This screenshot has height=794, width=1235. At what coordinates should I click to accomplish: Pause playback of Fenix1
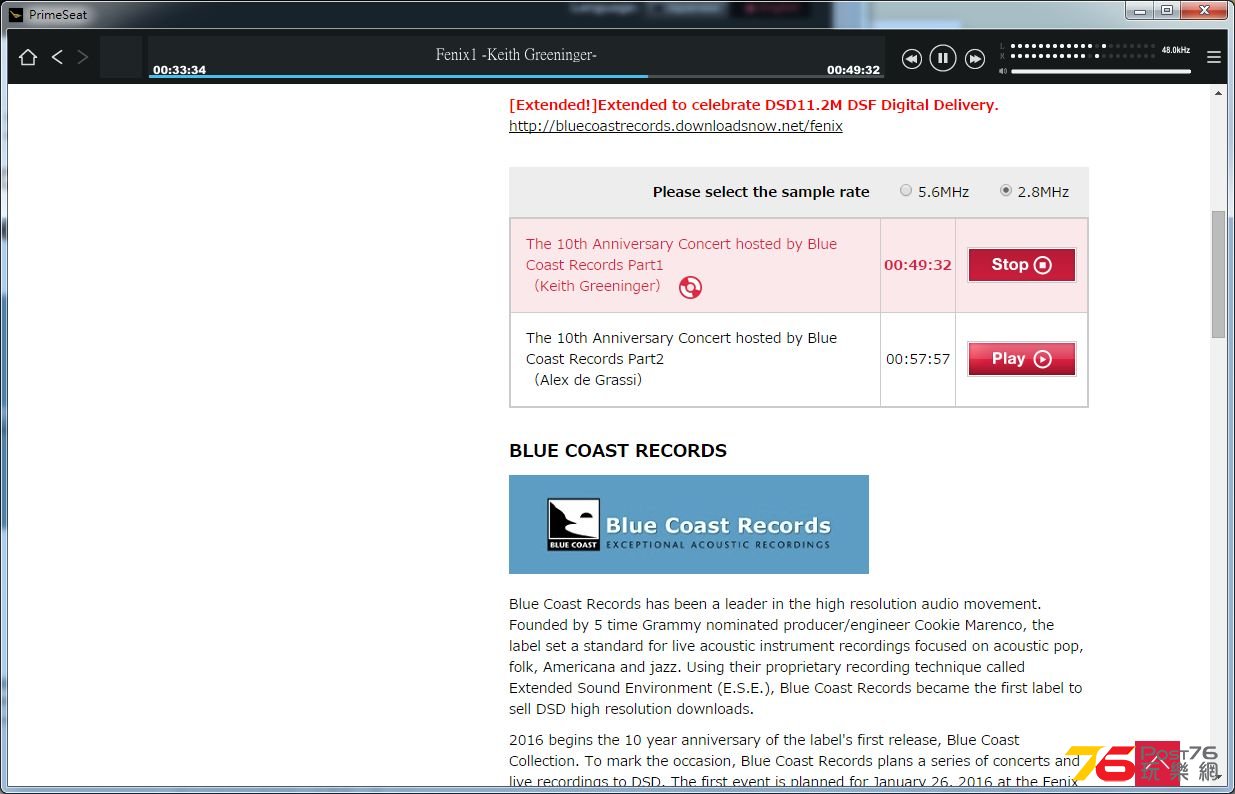[x=943, y=58]
